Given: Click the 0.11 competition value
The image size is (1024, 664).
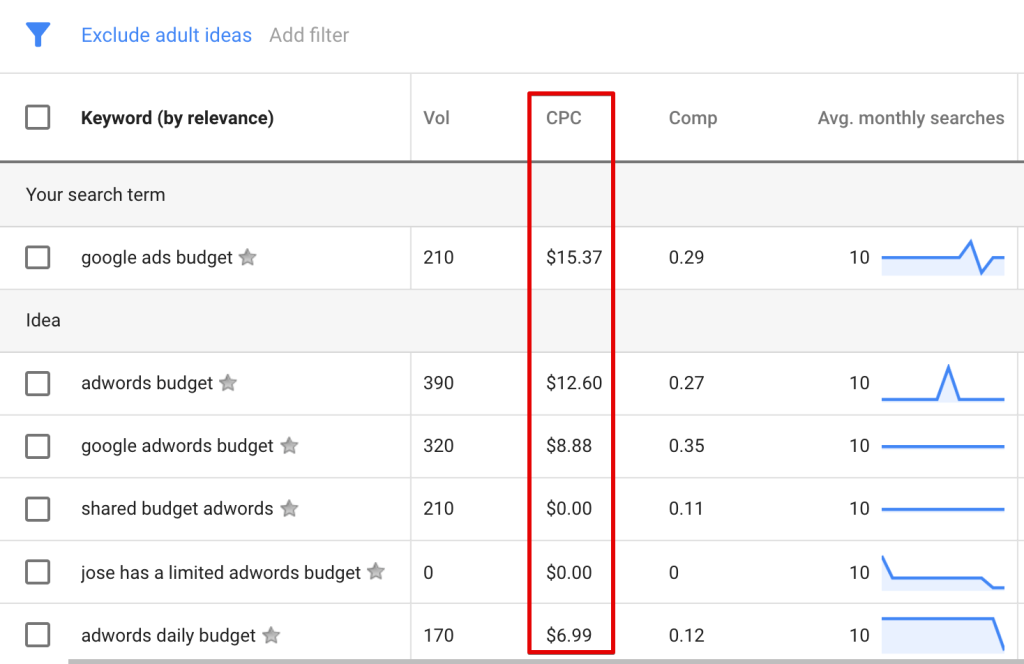Looking at the screenshot, I should [686, 509].
